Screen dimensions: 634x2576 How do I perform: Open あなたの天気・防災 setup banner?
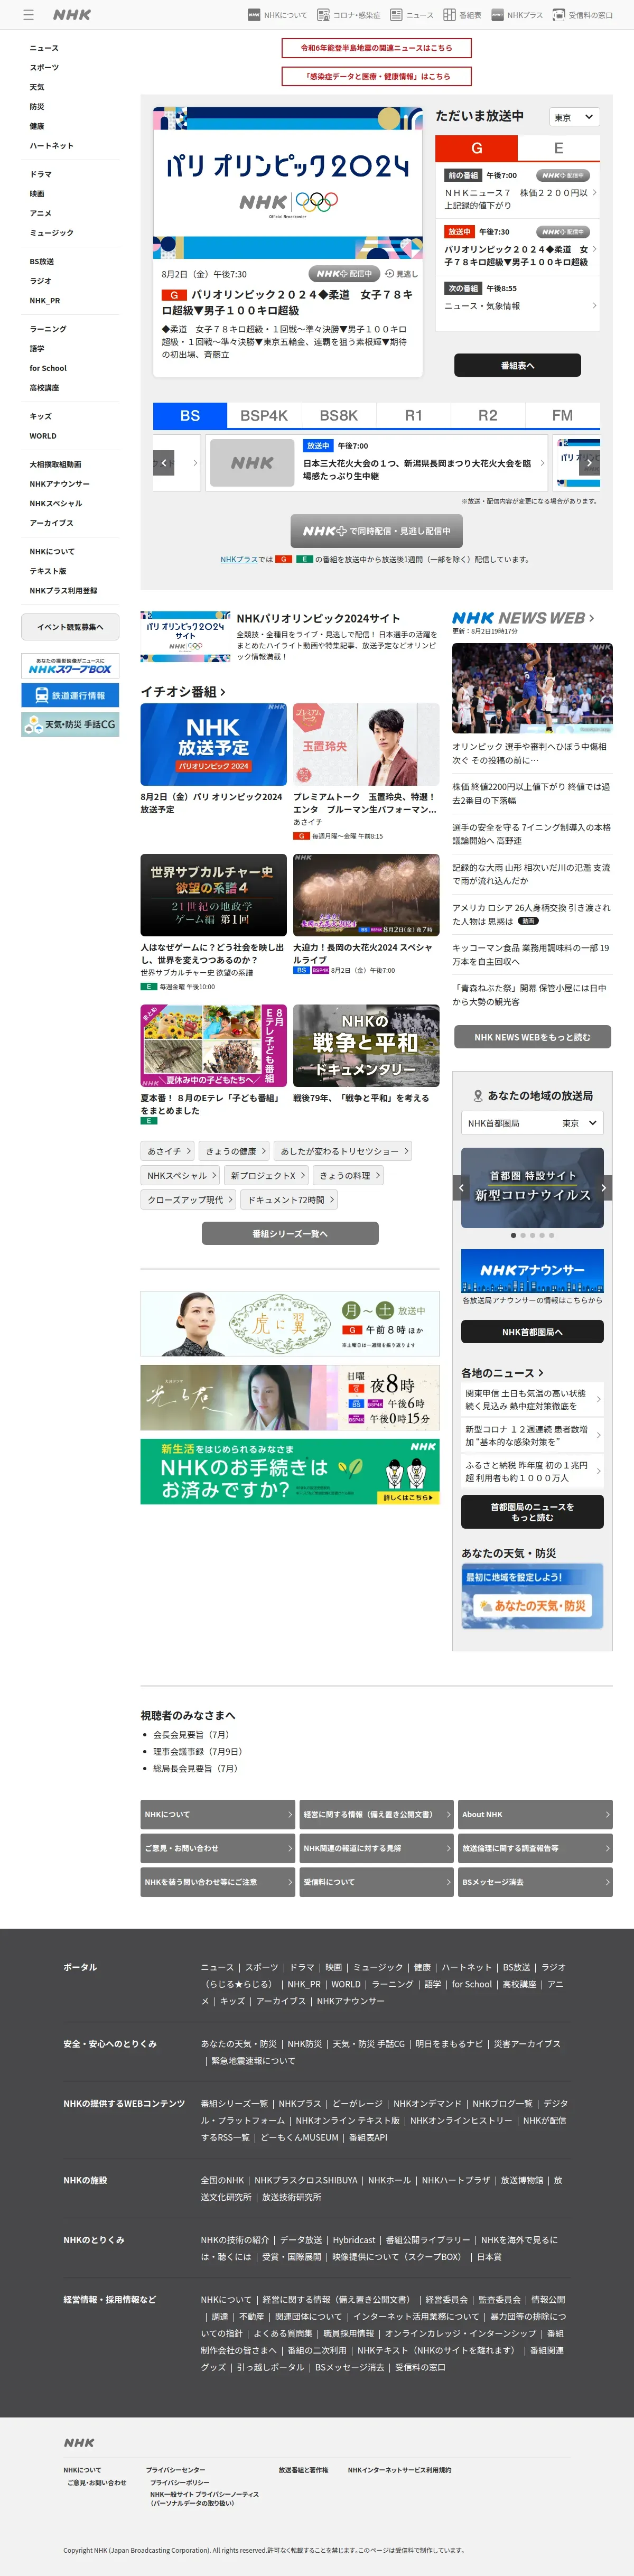(x=532, y=1595)
